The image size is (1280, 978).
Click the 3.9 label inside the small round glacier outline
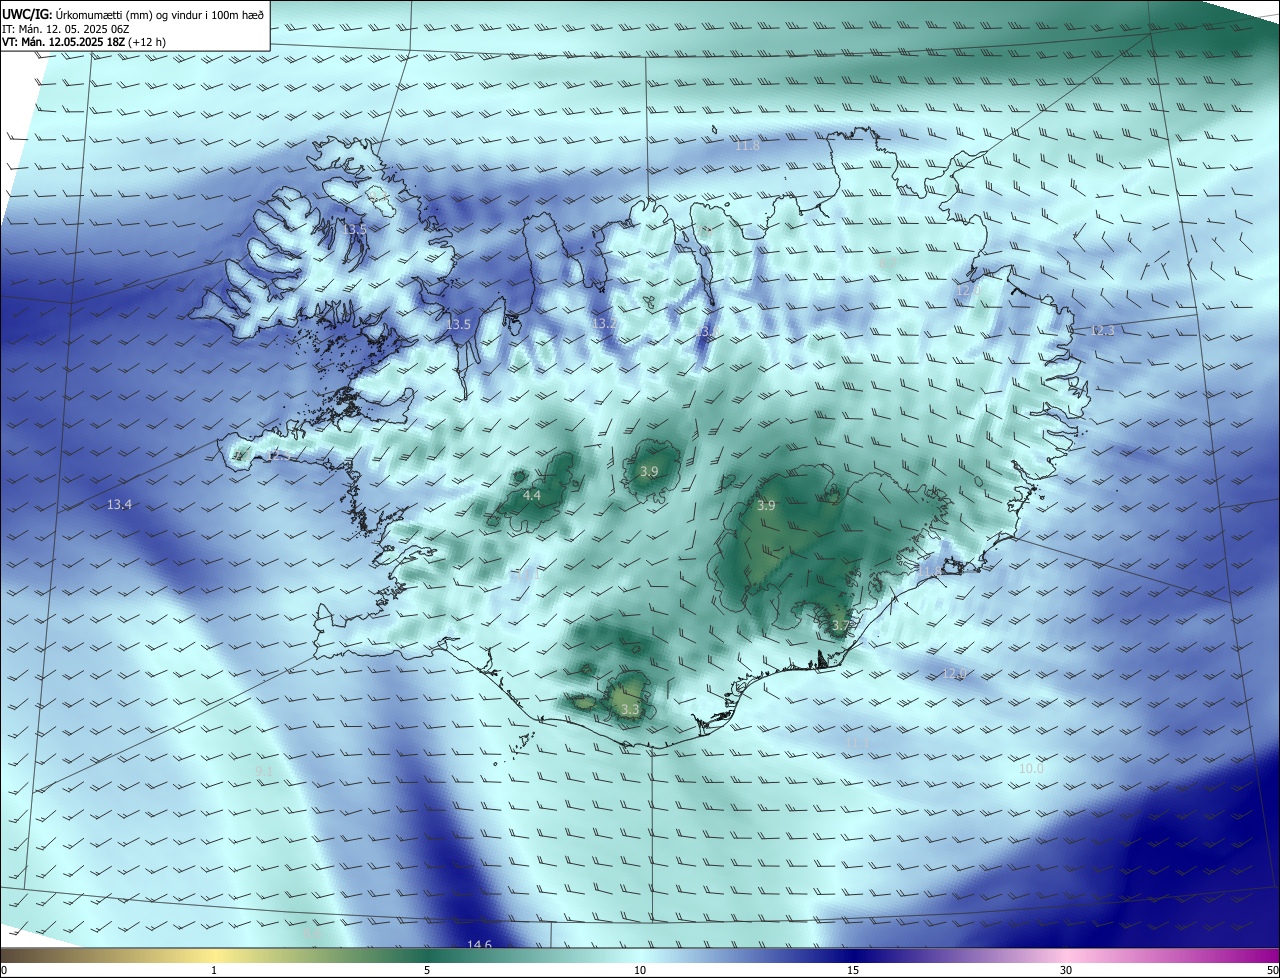click(x=649, y=471)
